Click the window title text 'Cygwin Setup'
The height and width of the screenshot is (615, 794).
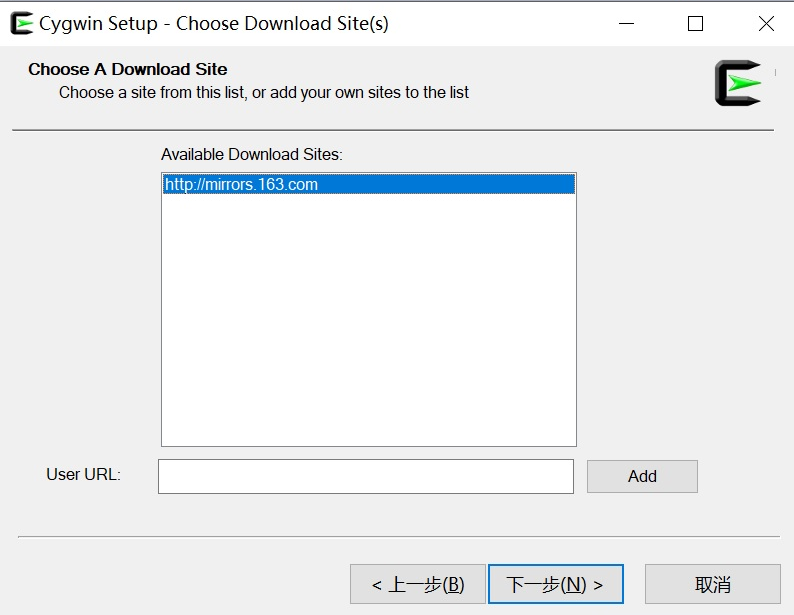(x=98, y=24)
